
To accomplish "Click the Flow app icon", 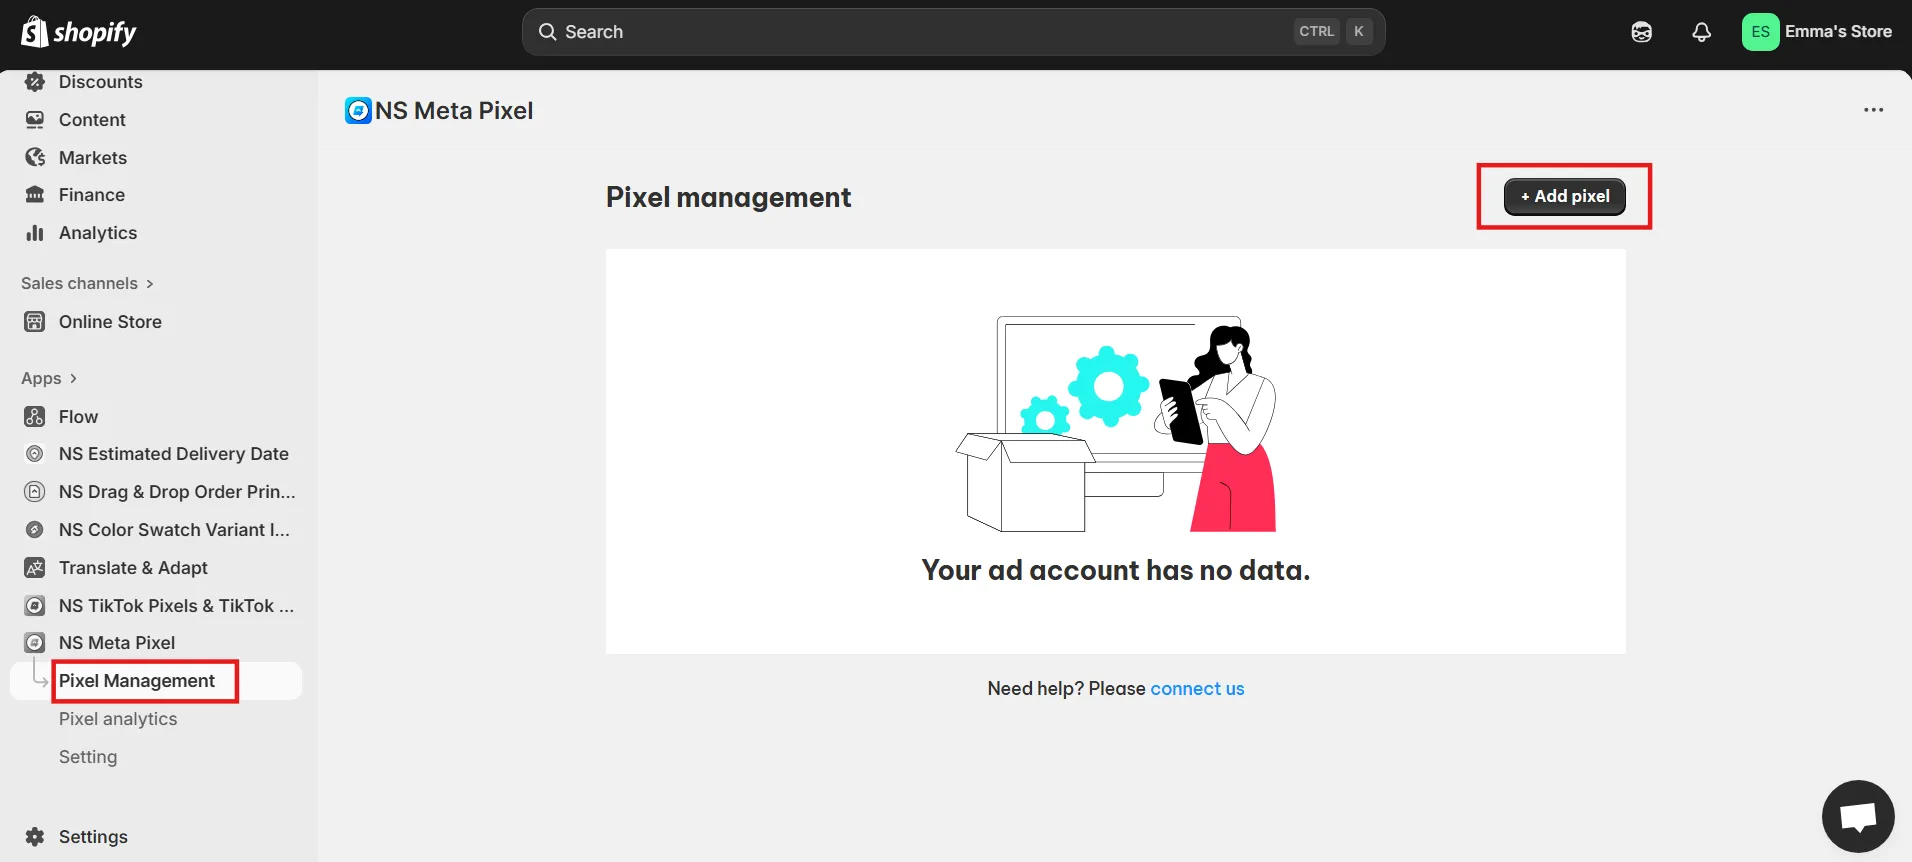I will tap(35, 417).
